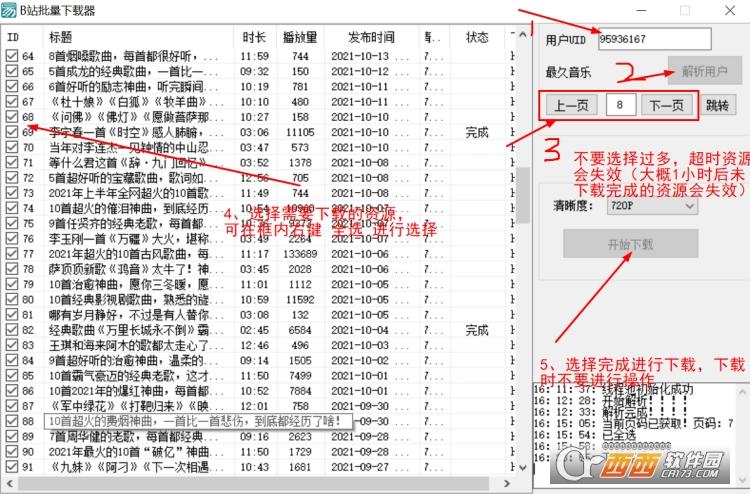The image size is (750, 494).
Task: Click play count 11105 cell
Action: point(300,132)
